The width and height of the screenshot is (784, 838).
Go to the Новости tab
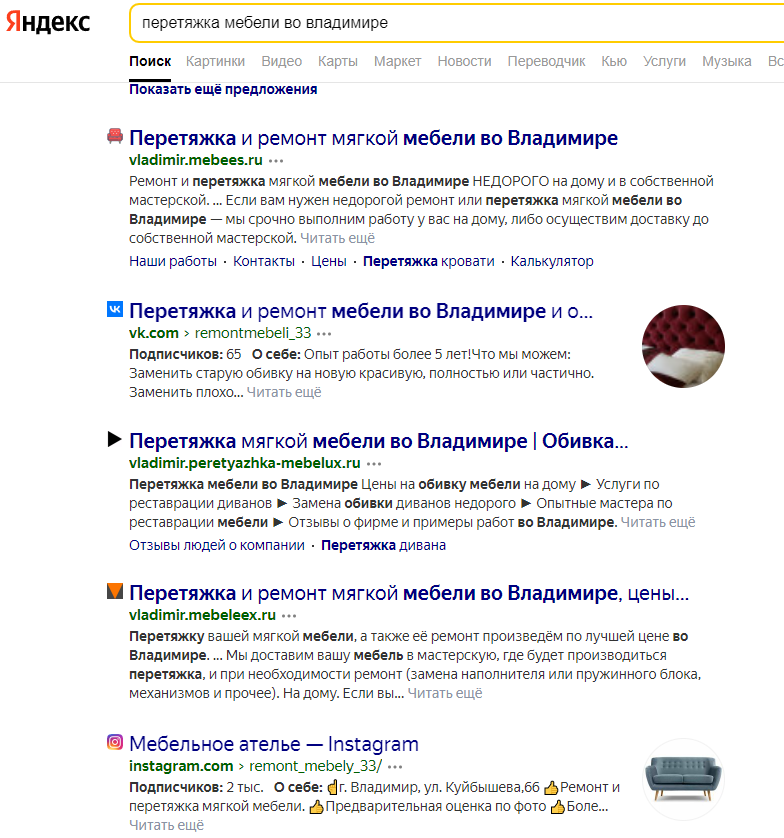point(464,61)
